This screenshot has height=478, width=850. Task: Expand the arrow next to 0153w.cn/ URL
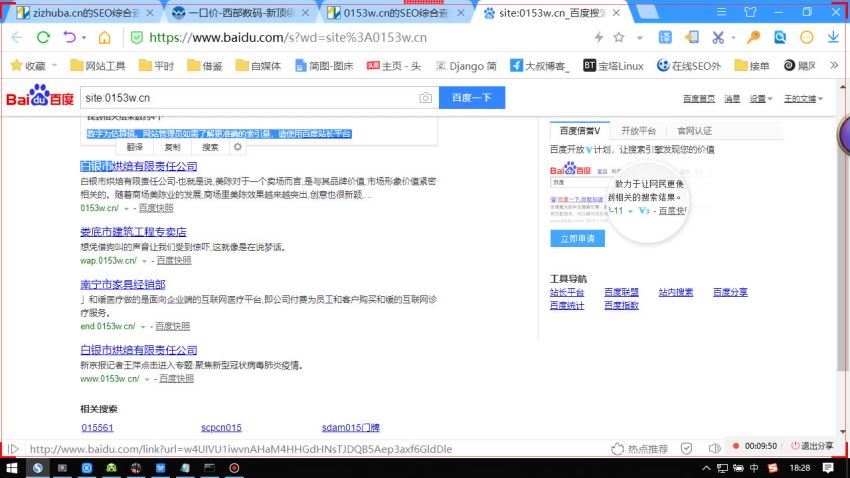(126, 209)
